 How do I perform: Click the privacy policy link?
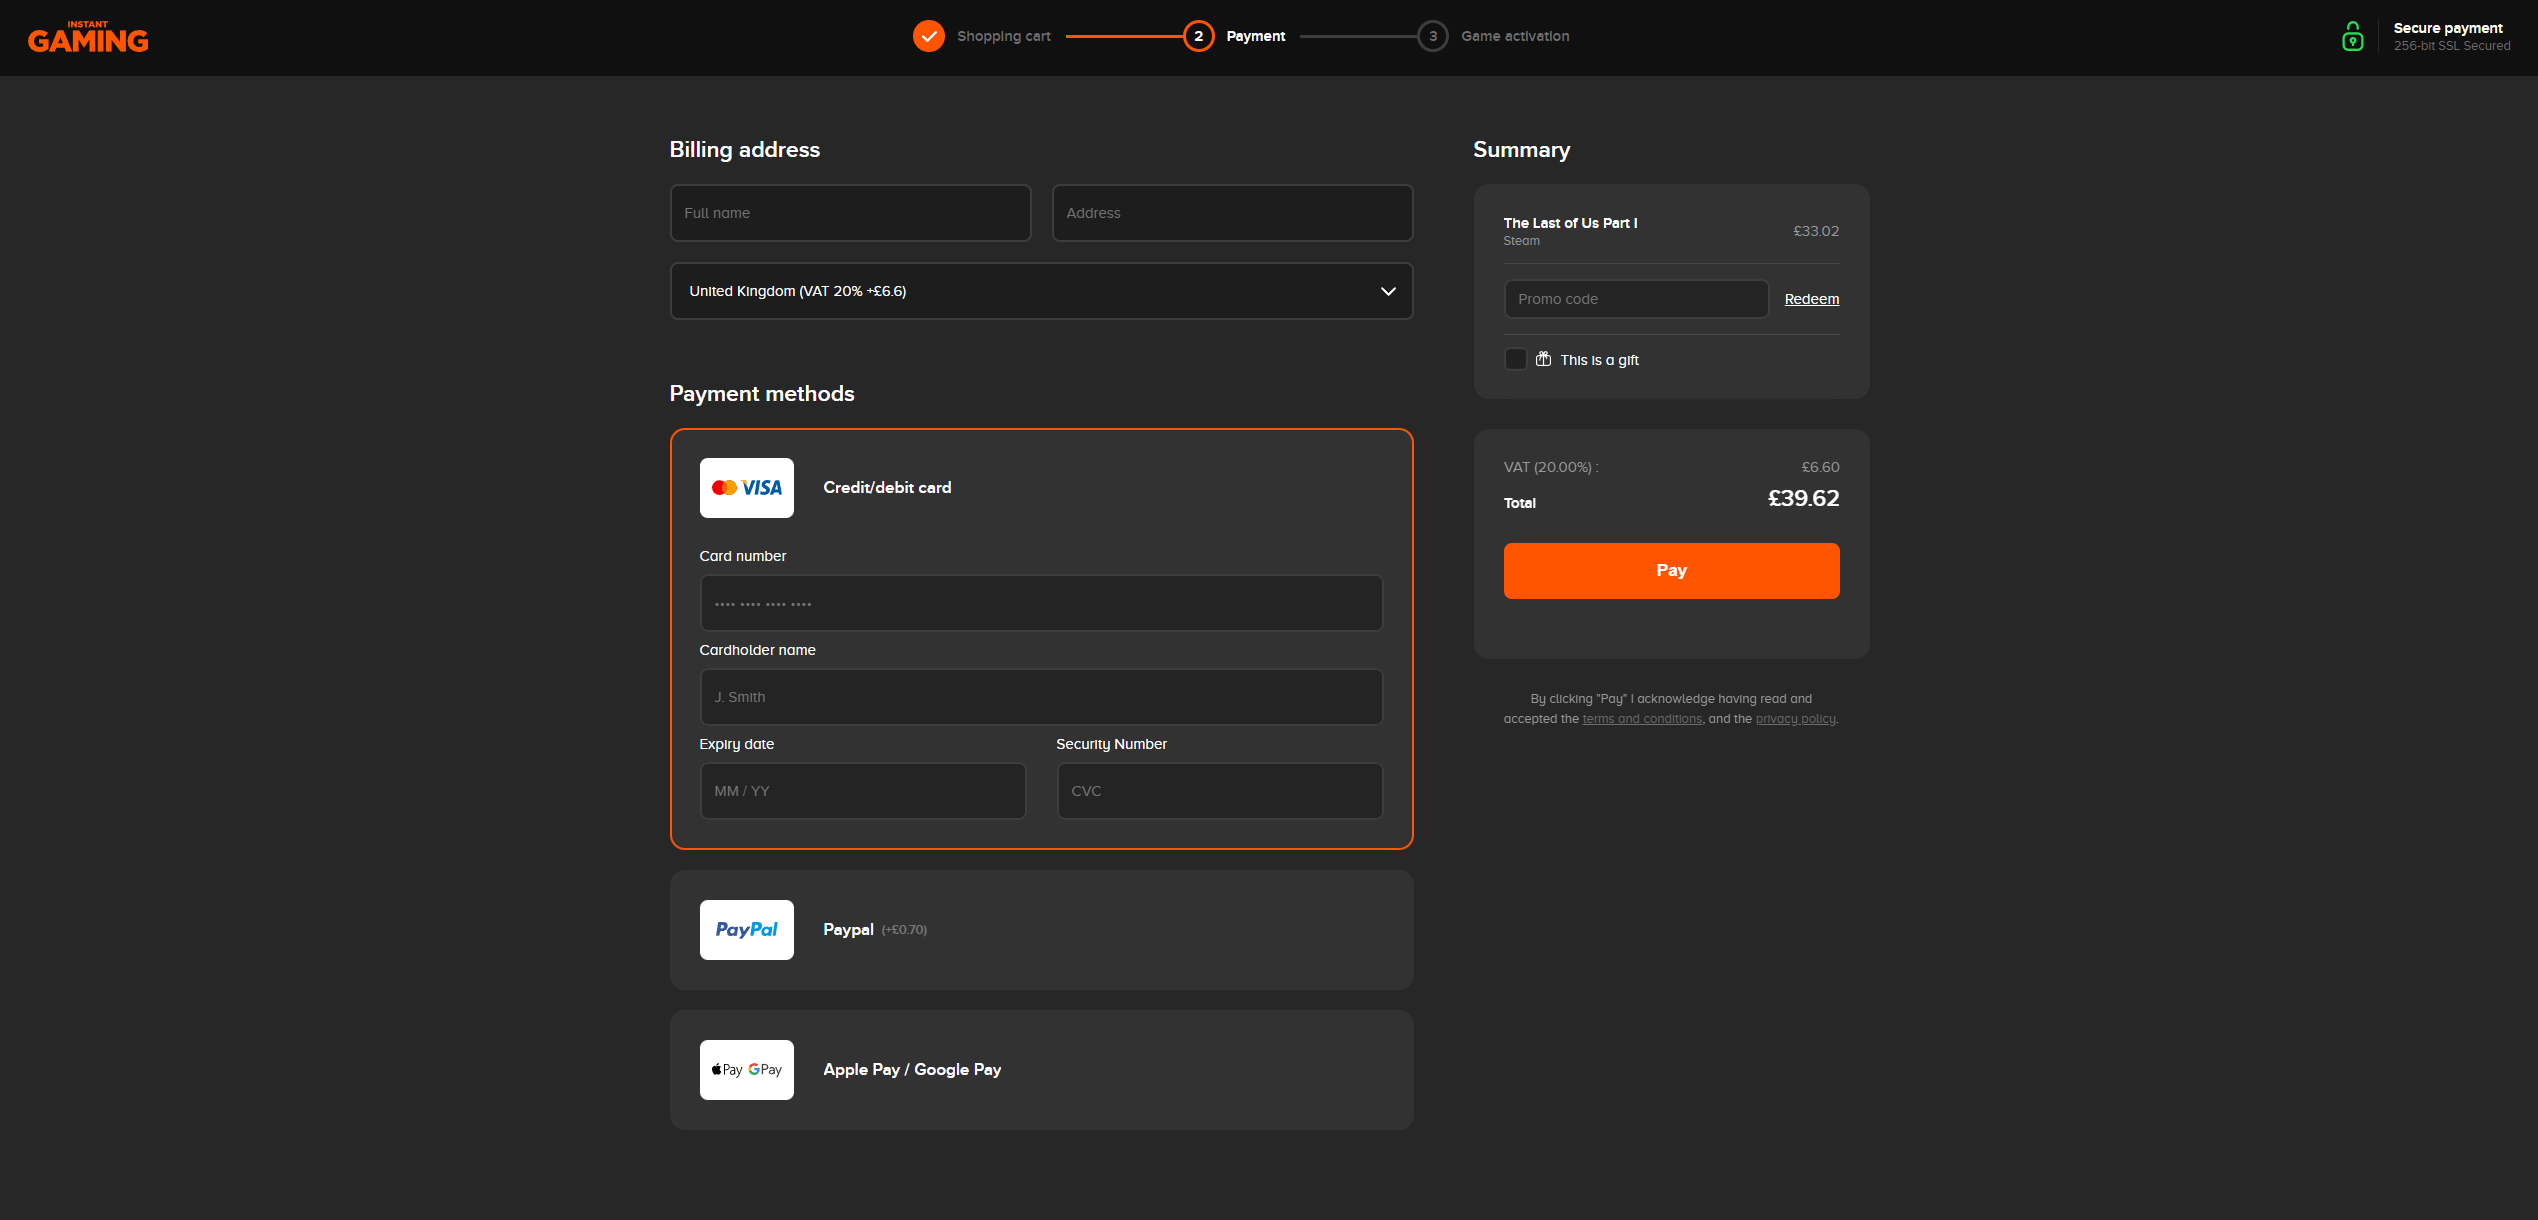click(x=1793, y=717)
